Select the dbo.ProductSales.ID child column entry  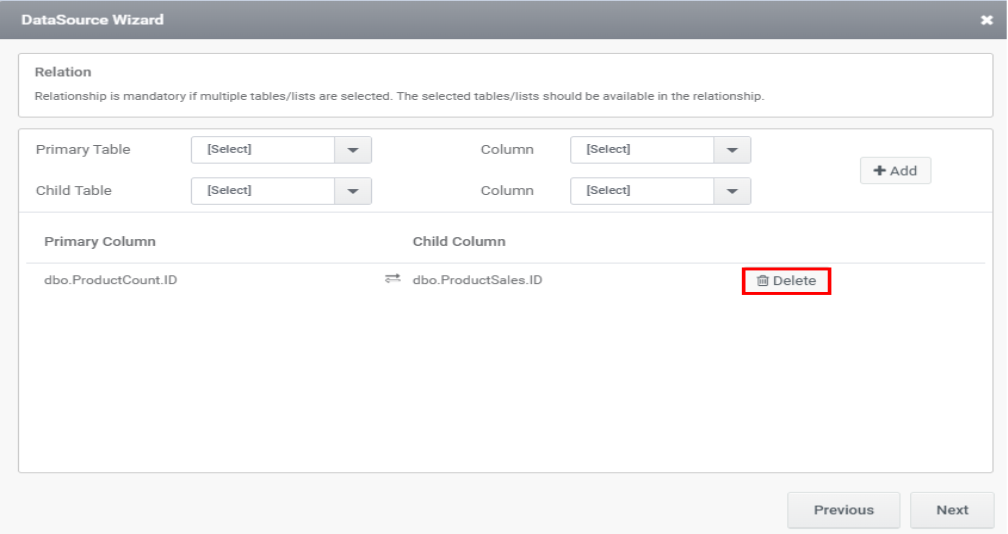477,280
